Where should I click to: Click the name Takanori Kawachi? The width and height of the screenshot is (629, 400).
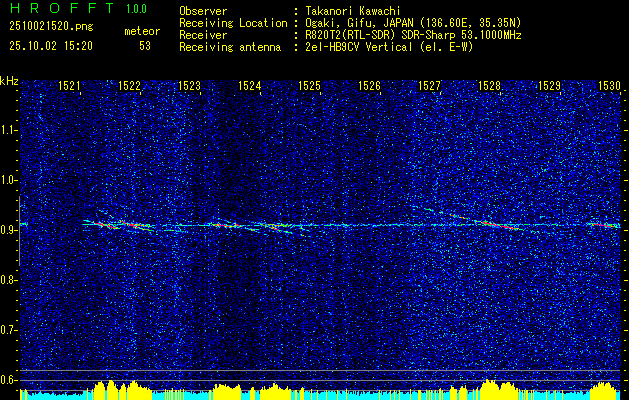354,11
